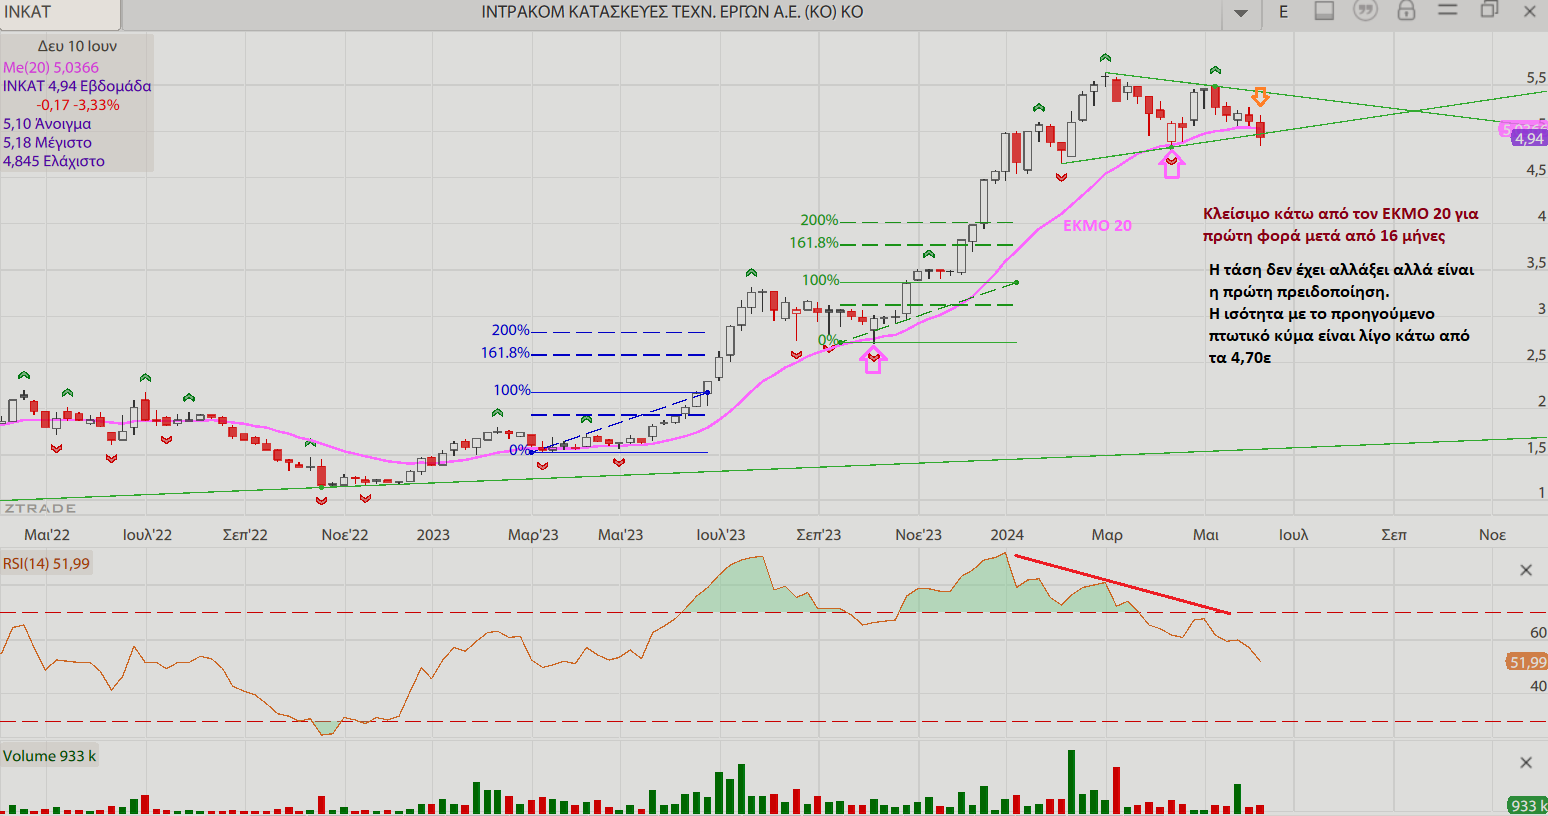This screenshot has width=1548, height=816.
Task: Click the Νοε'23 time axis label
Action: pos(918,535)
